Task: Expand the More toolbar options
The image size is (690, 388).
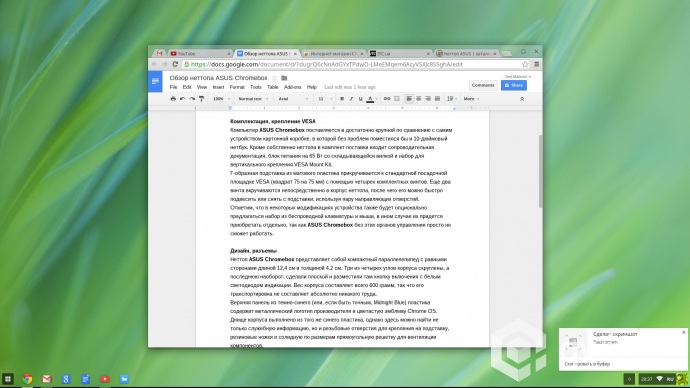Action: pos(471,99)
